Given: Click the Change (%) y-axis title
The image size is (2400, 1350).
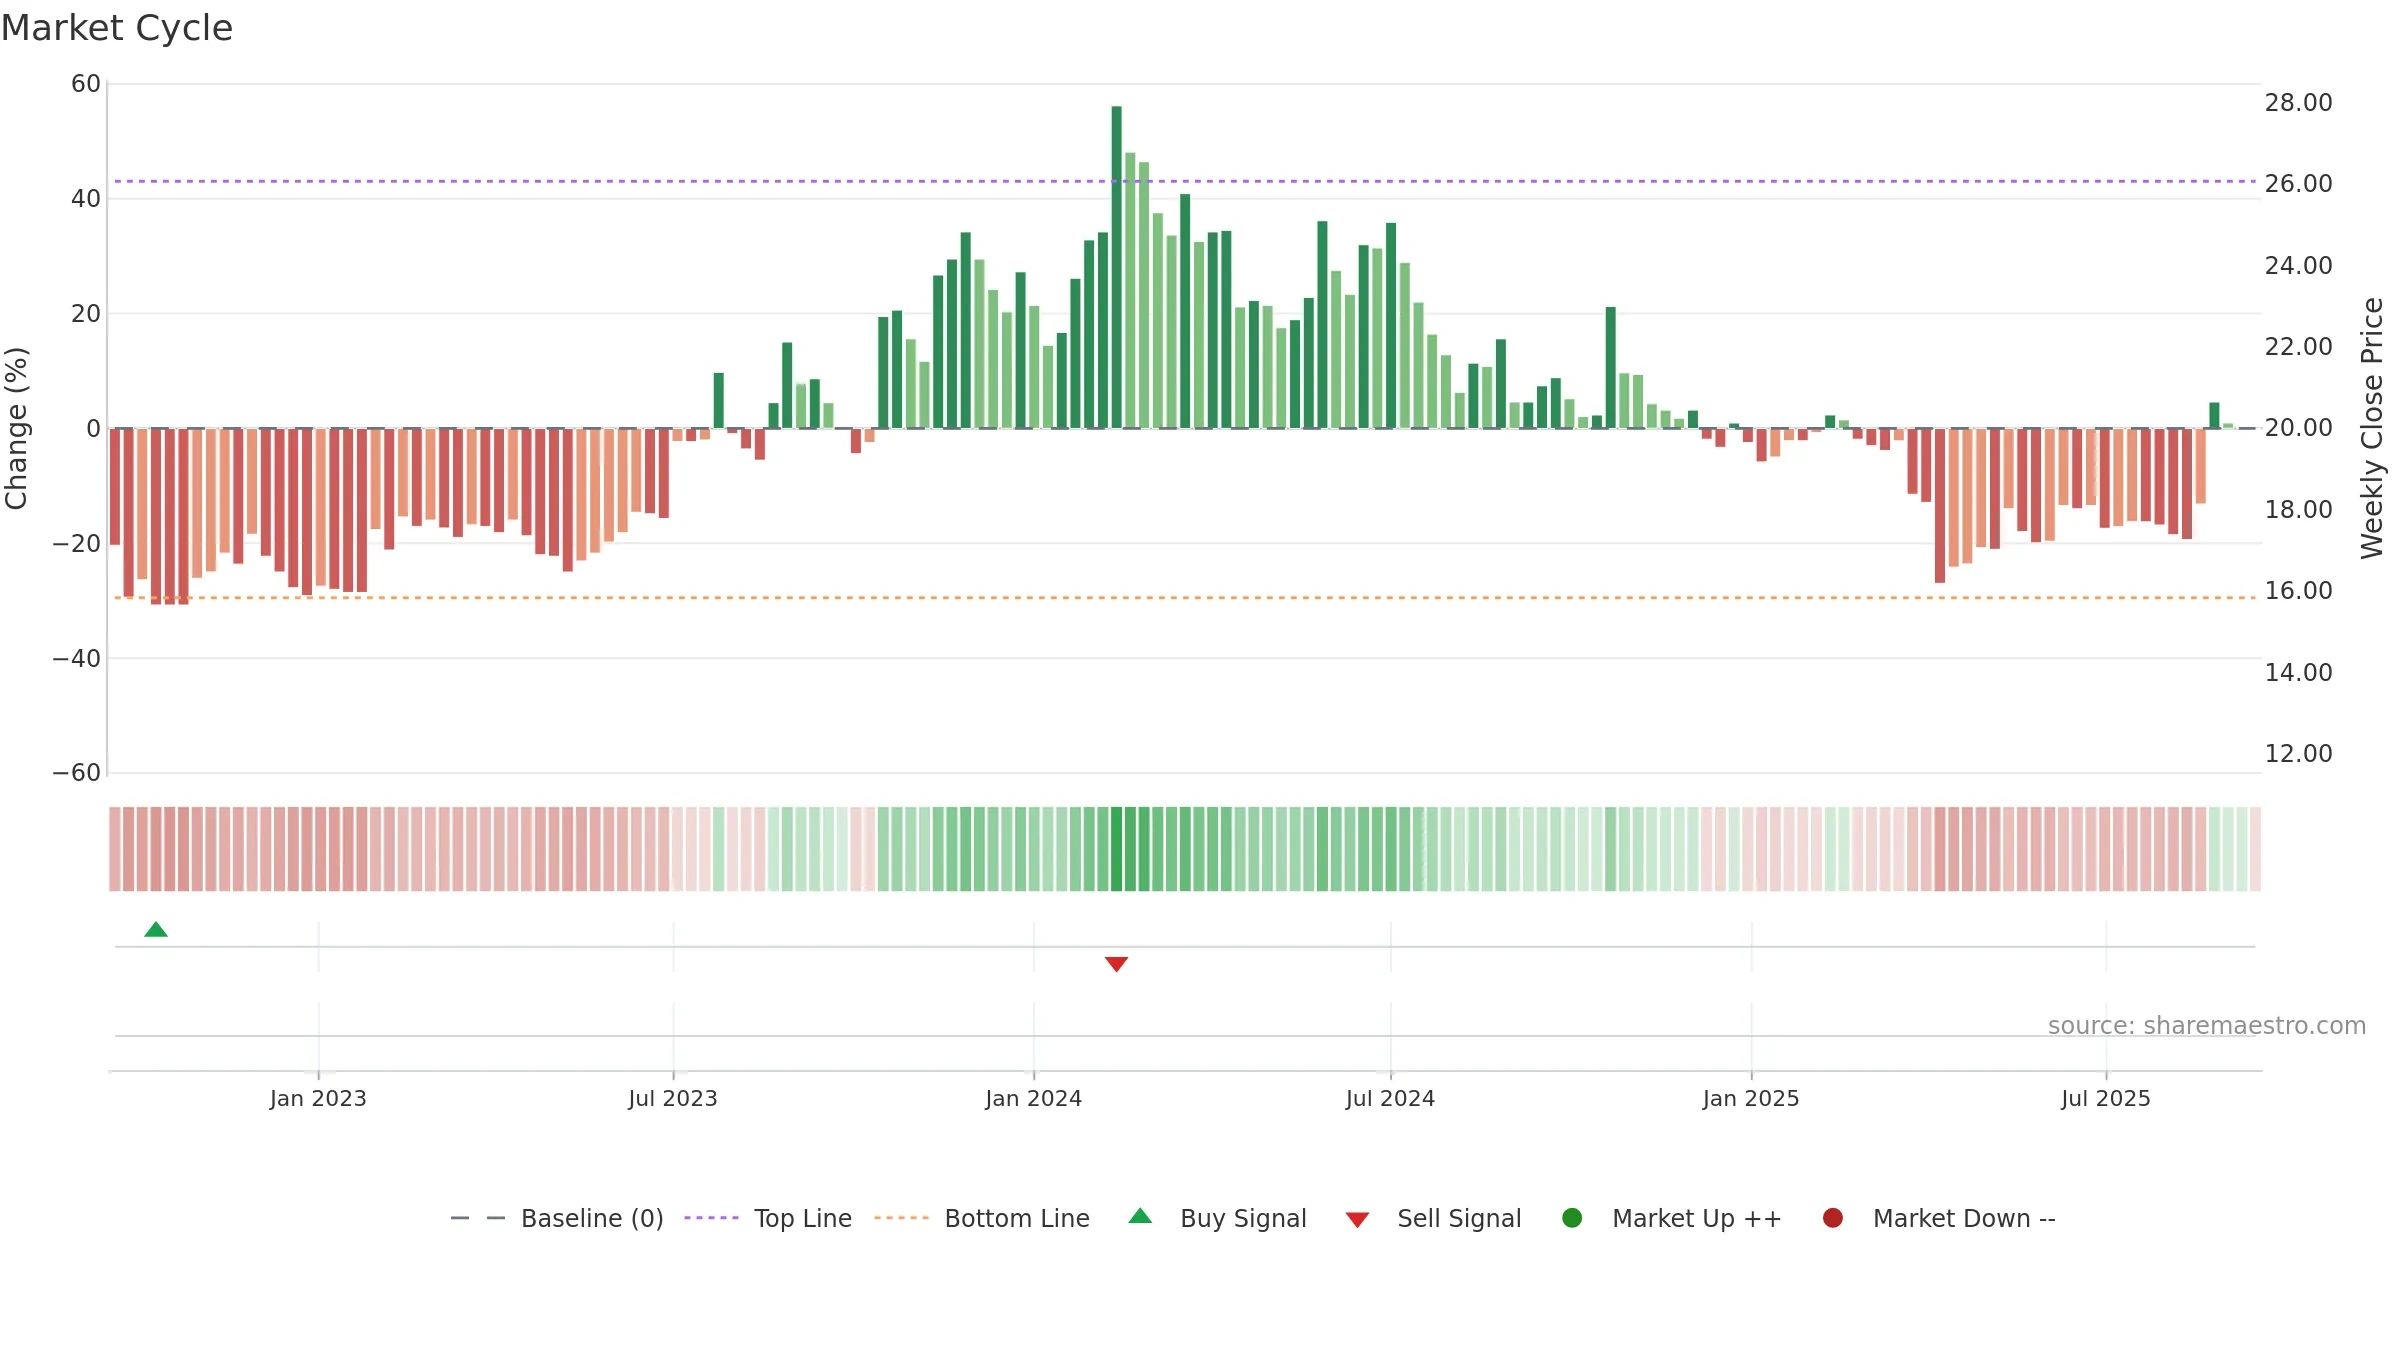Looking at the screenshot, I should pyautogui.click(x=16, y=428).
